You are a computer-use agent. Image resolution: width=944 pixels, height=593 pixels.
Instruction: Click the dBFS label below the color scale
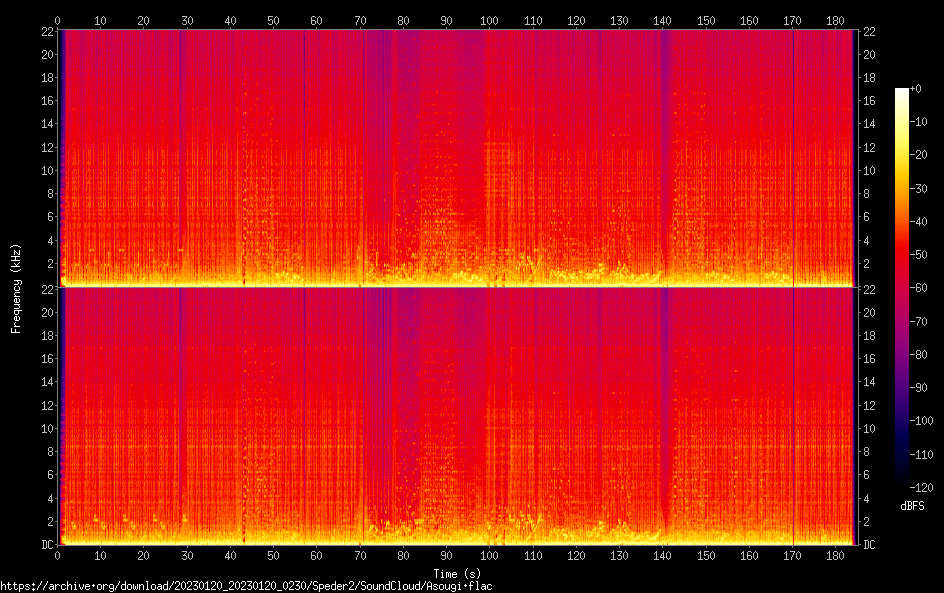(x=912, y=507)
